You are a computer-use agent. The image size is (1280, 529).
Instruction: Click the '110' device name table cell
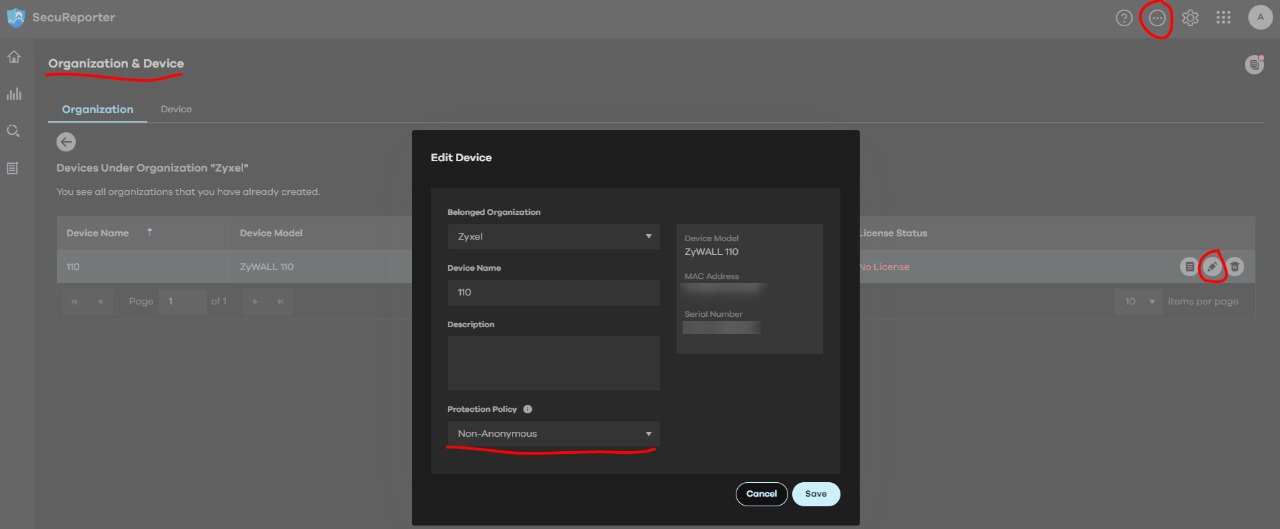coord(73,267)
